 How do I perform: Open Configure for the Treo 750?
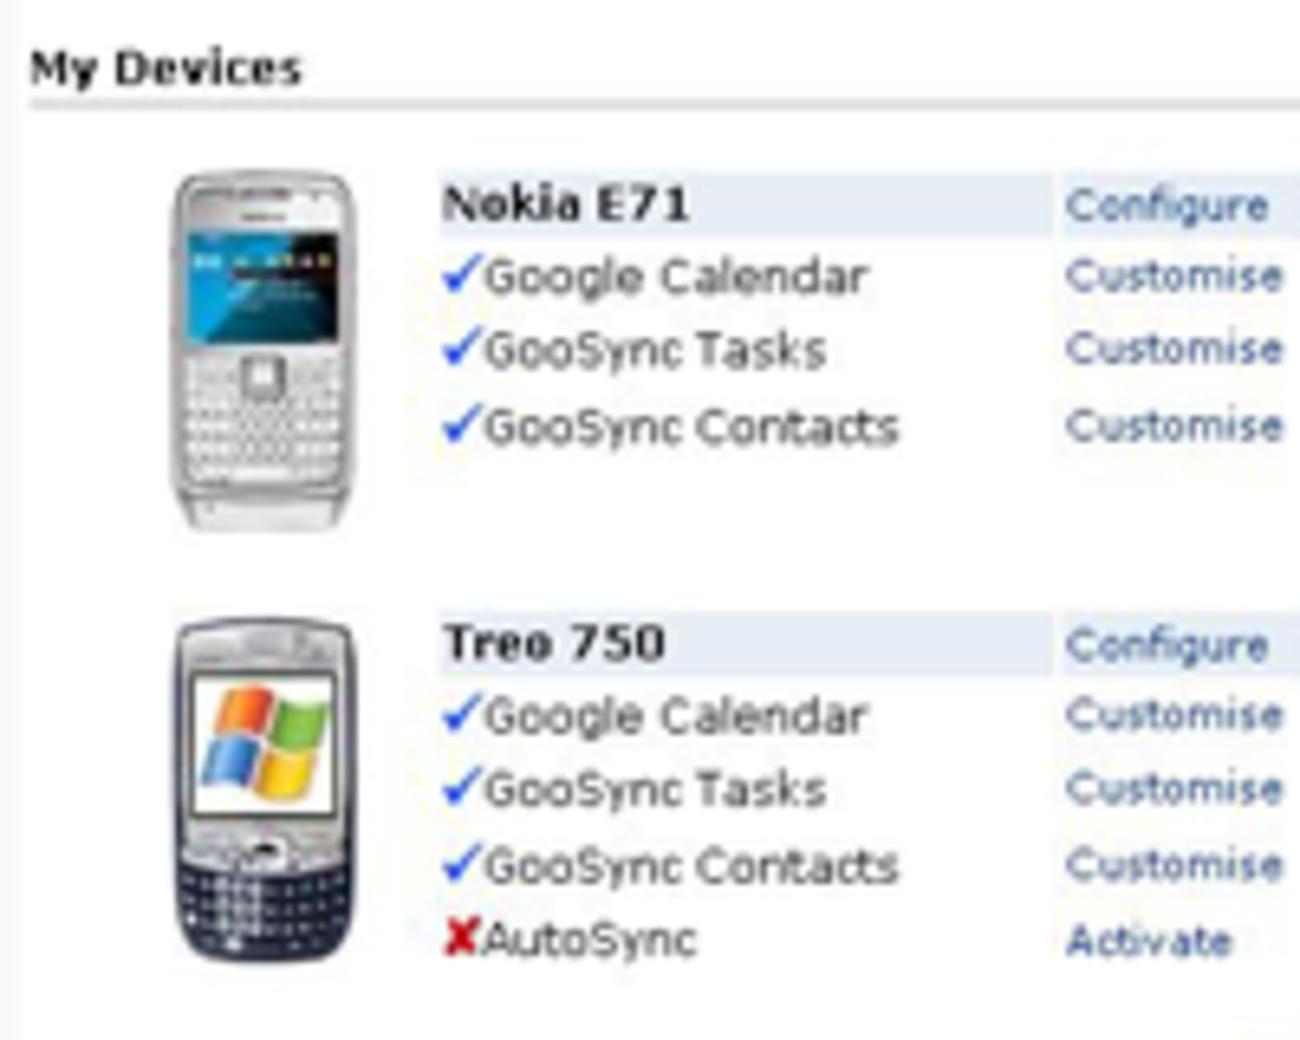[x=1167, y=646]
